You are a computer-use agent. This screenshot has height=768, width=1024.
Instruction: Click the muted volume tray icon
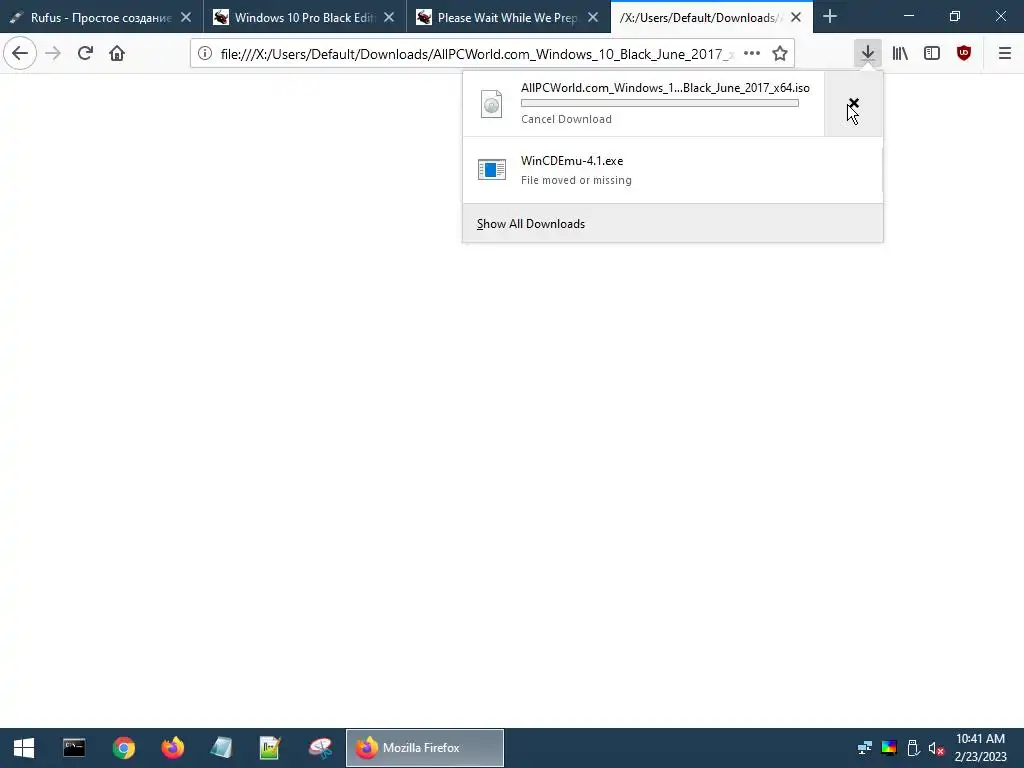pos(937,748)
